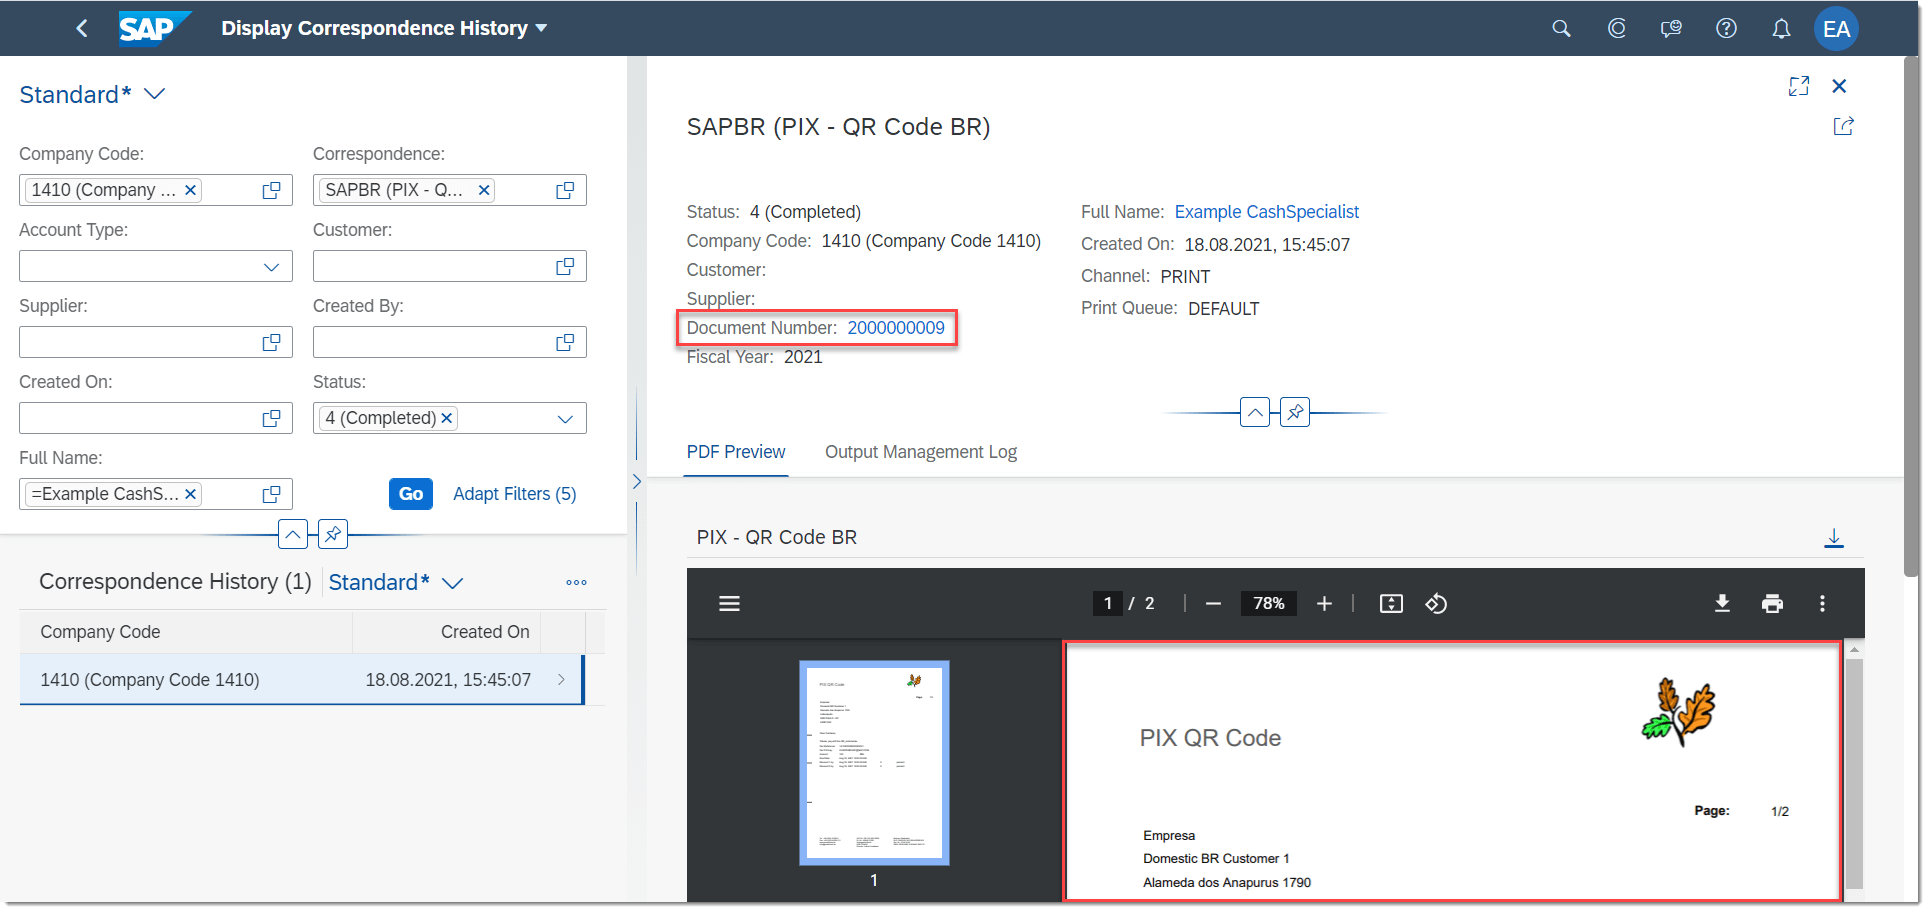The image size is (1927, 911).
Task: Open value help for Created By field
Action: point(565,342)
